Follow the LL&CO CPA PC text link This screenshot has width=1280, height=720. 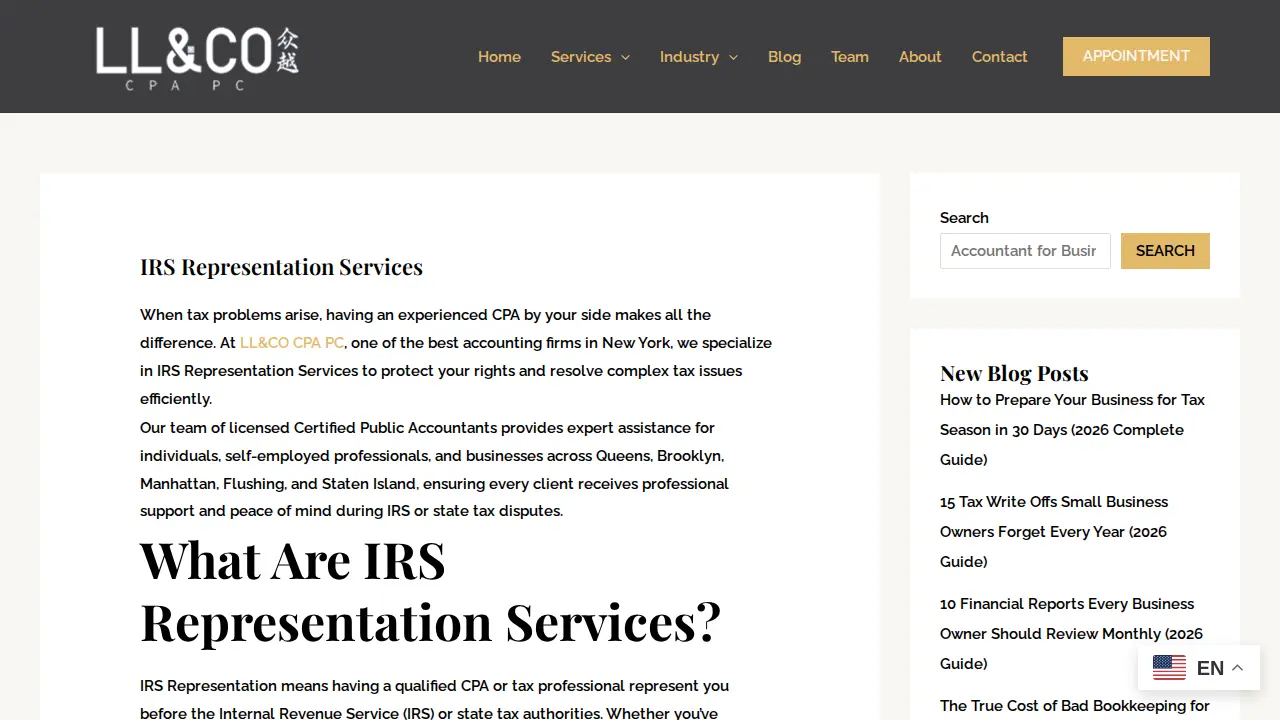tap(292, 343)
